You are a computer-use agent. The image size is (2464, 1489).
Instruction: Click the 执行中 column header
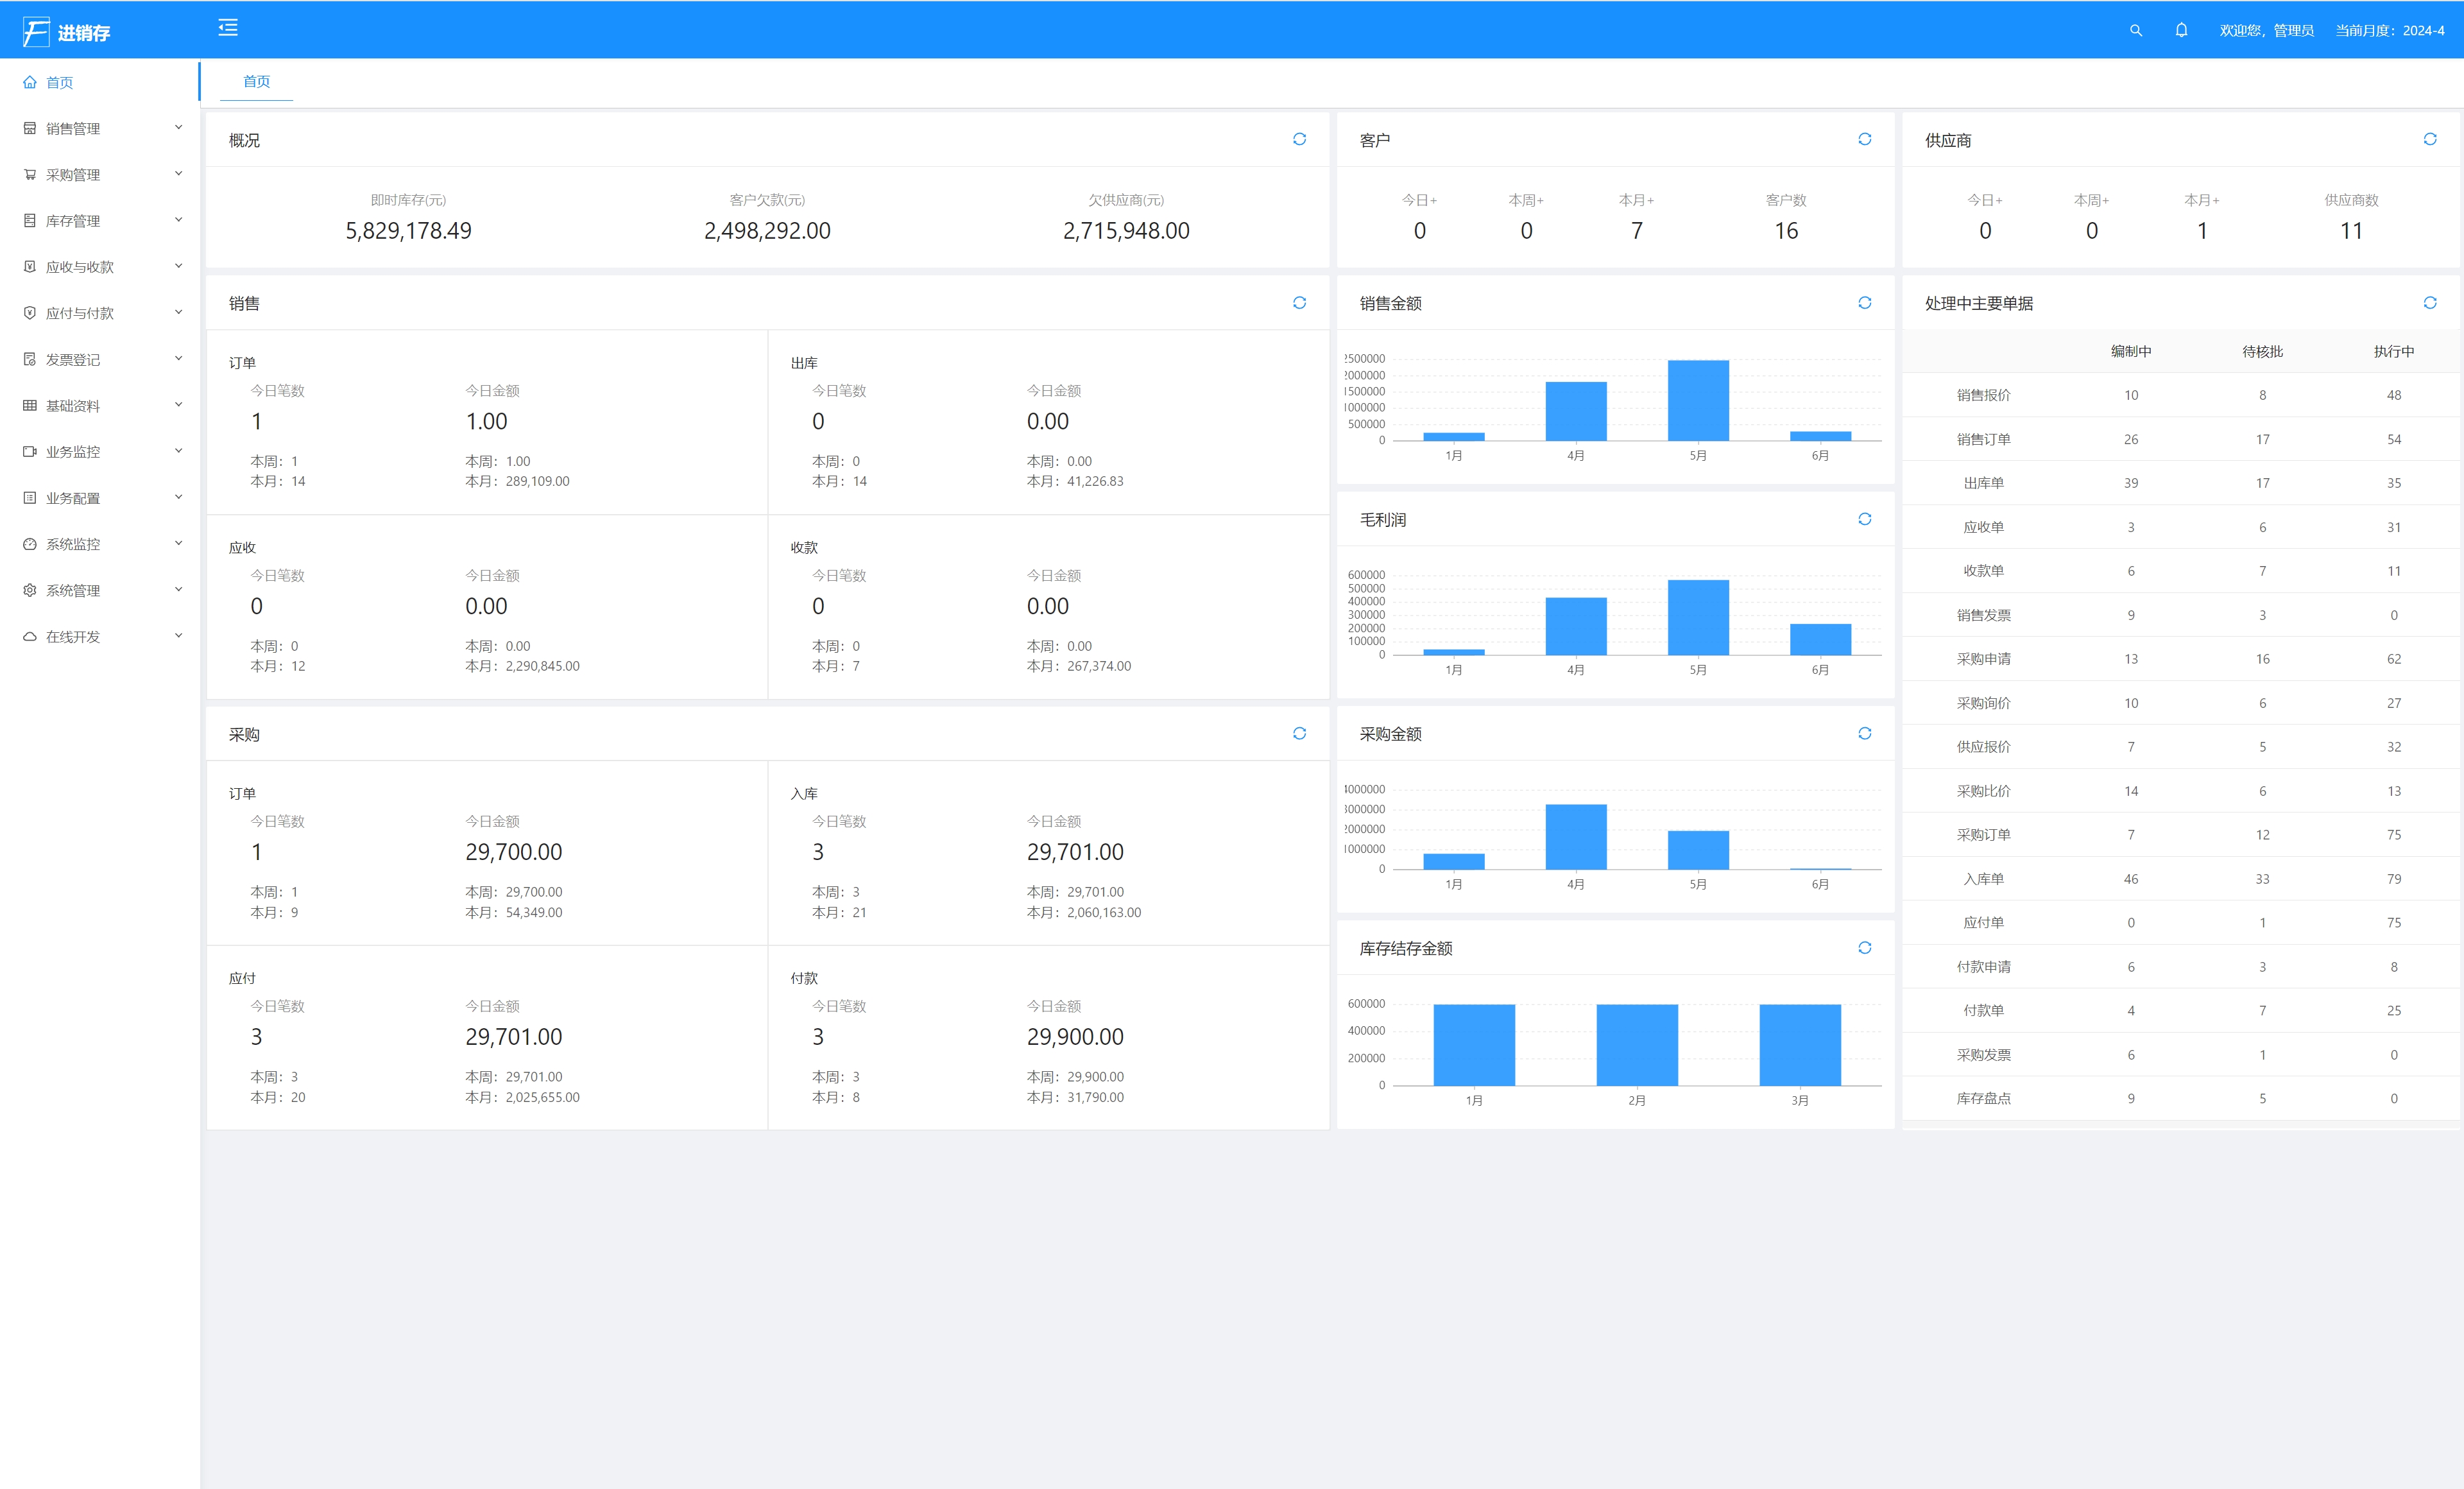(2393, 351)
